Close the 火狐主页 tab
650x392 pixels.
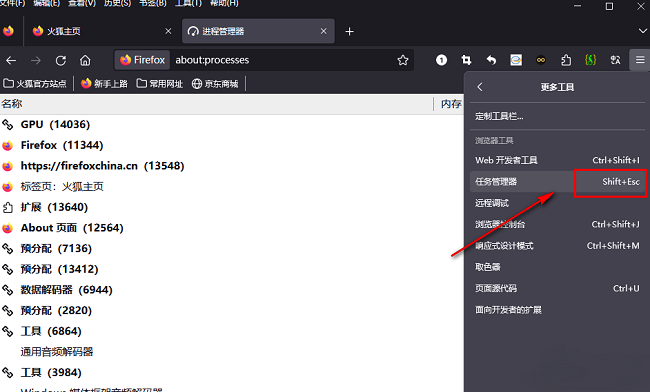click(x=168, y=31)
